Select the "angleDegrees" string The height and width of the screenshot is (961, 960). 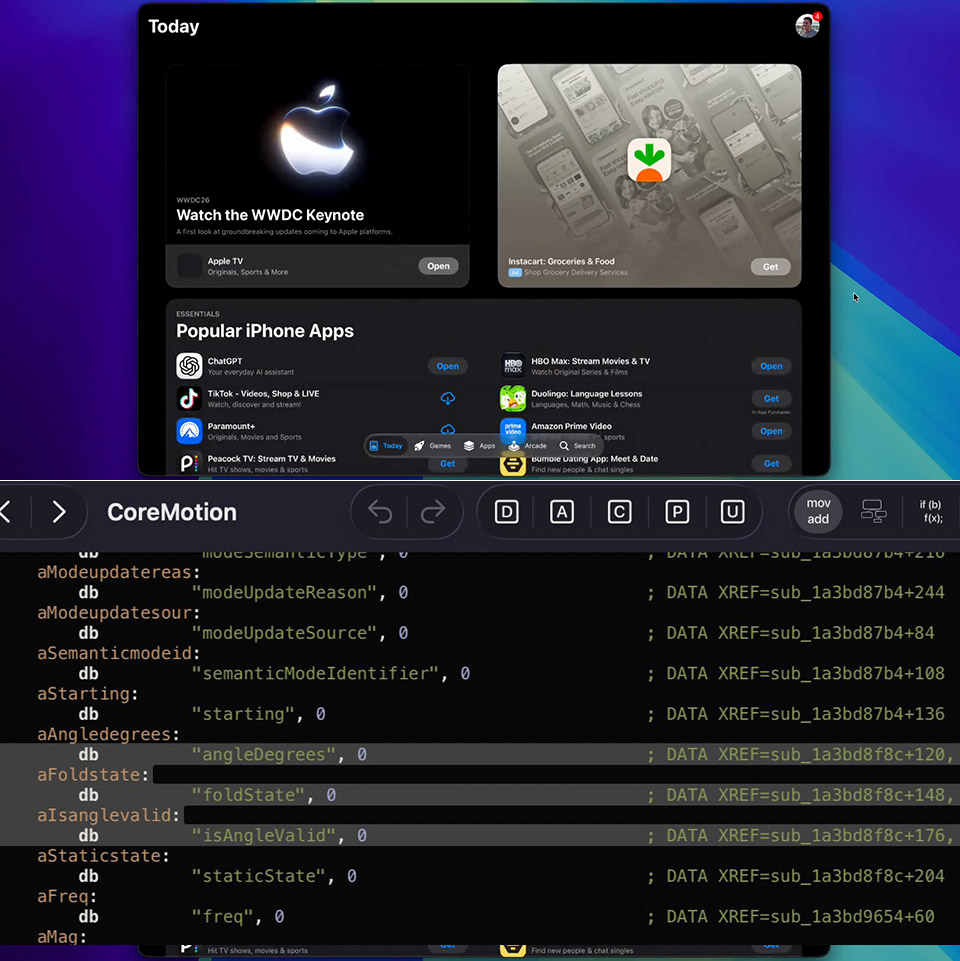click(263, 754)
